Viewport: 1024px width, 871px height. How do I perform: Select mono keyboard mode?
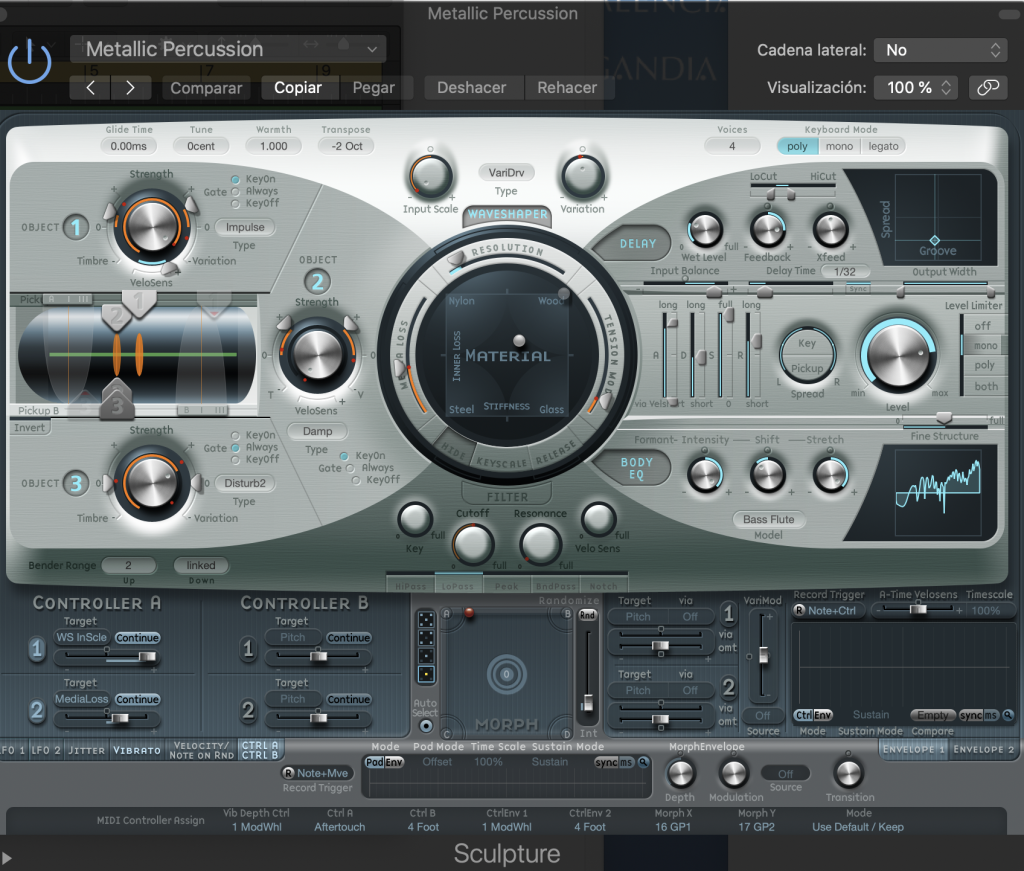[x=839, y=146]
